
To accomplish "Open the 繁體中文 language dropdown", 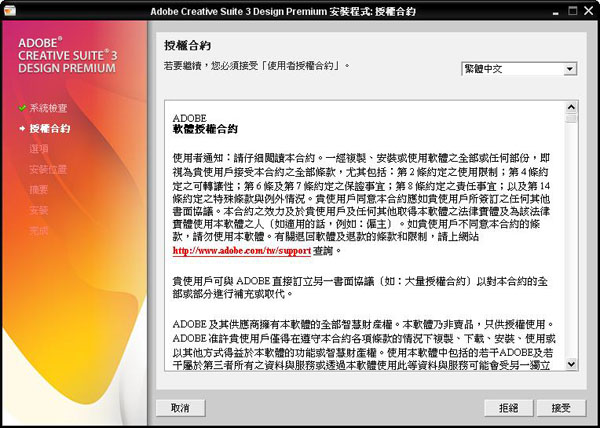I will point(519,69).
